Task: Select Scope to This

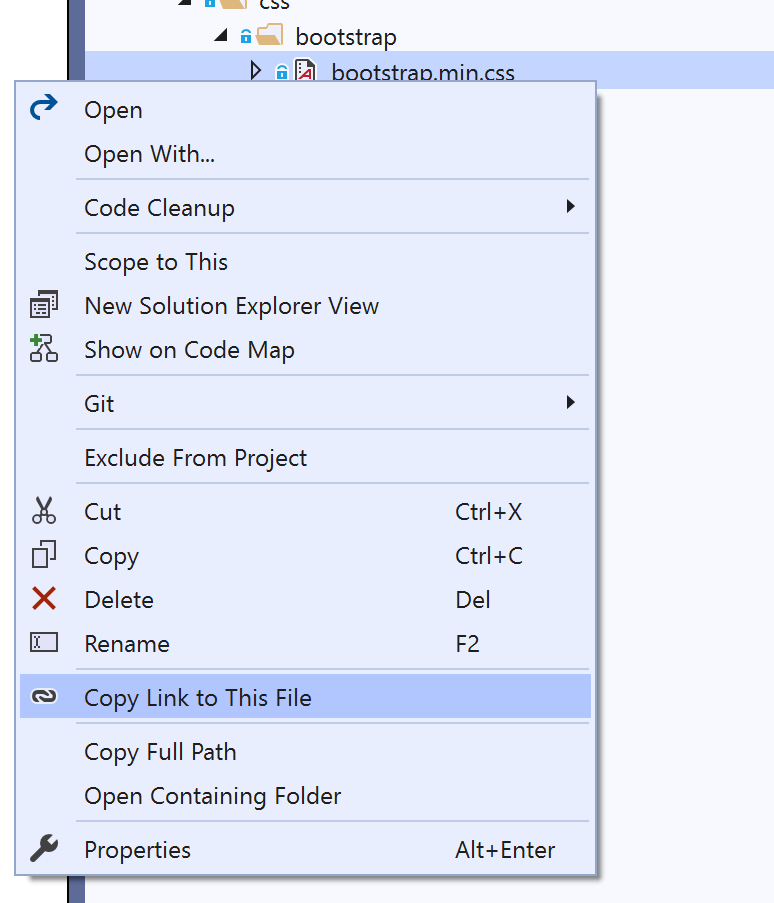Action: 156,262
